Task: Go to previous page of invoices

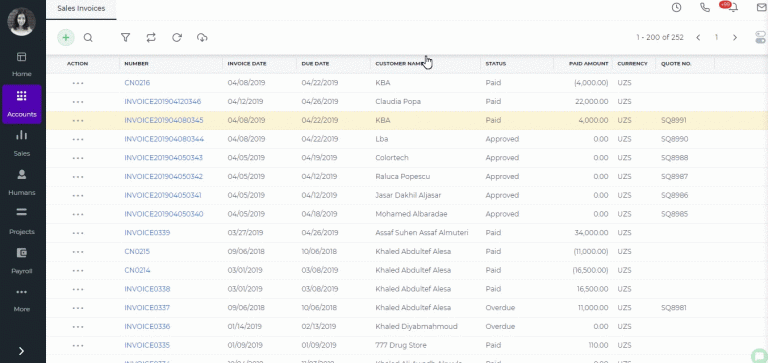Action: (x=698, y=37)
